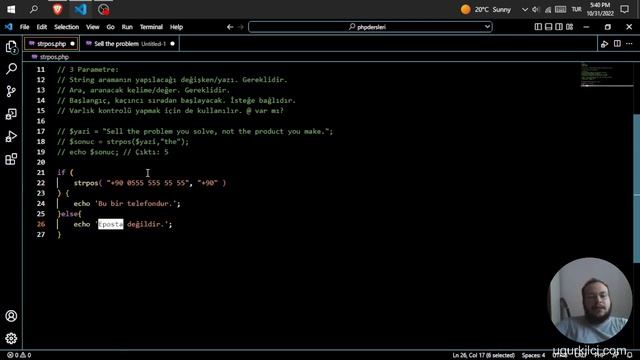This screenshot has height=360, width=640.
Task: Open the Customize Layout icon
Action: [x=570, y=27]
